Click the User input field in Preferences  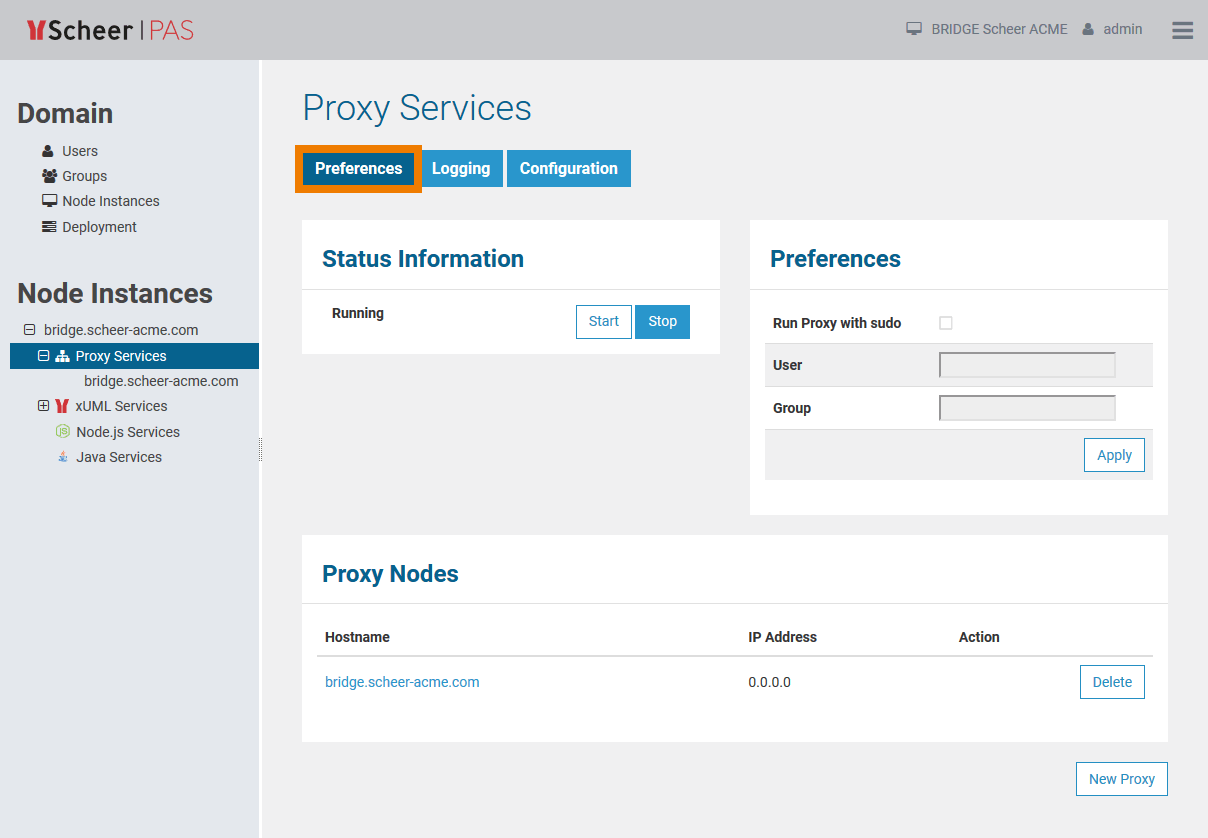pyautogui.click(x=1027, y=365)
